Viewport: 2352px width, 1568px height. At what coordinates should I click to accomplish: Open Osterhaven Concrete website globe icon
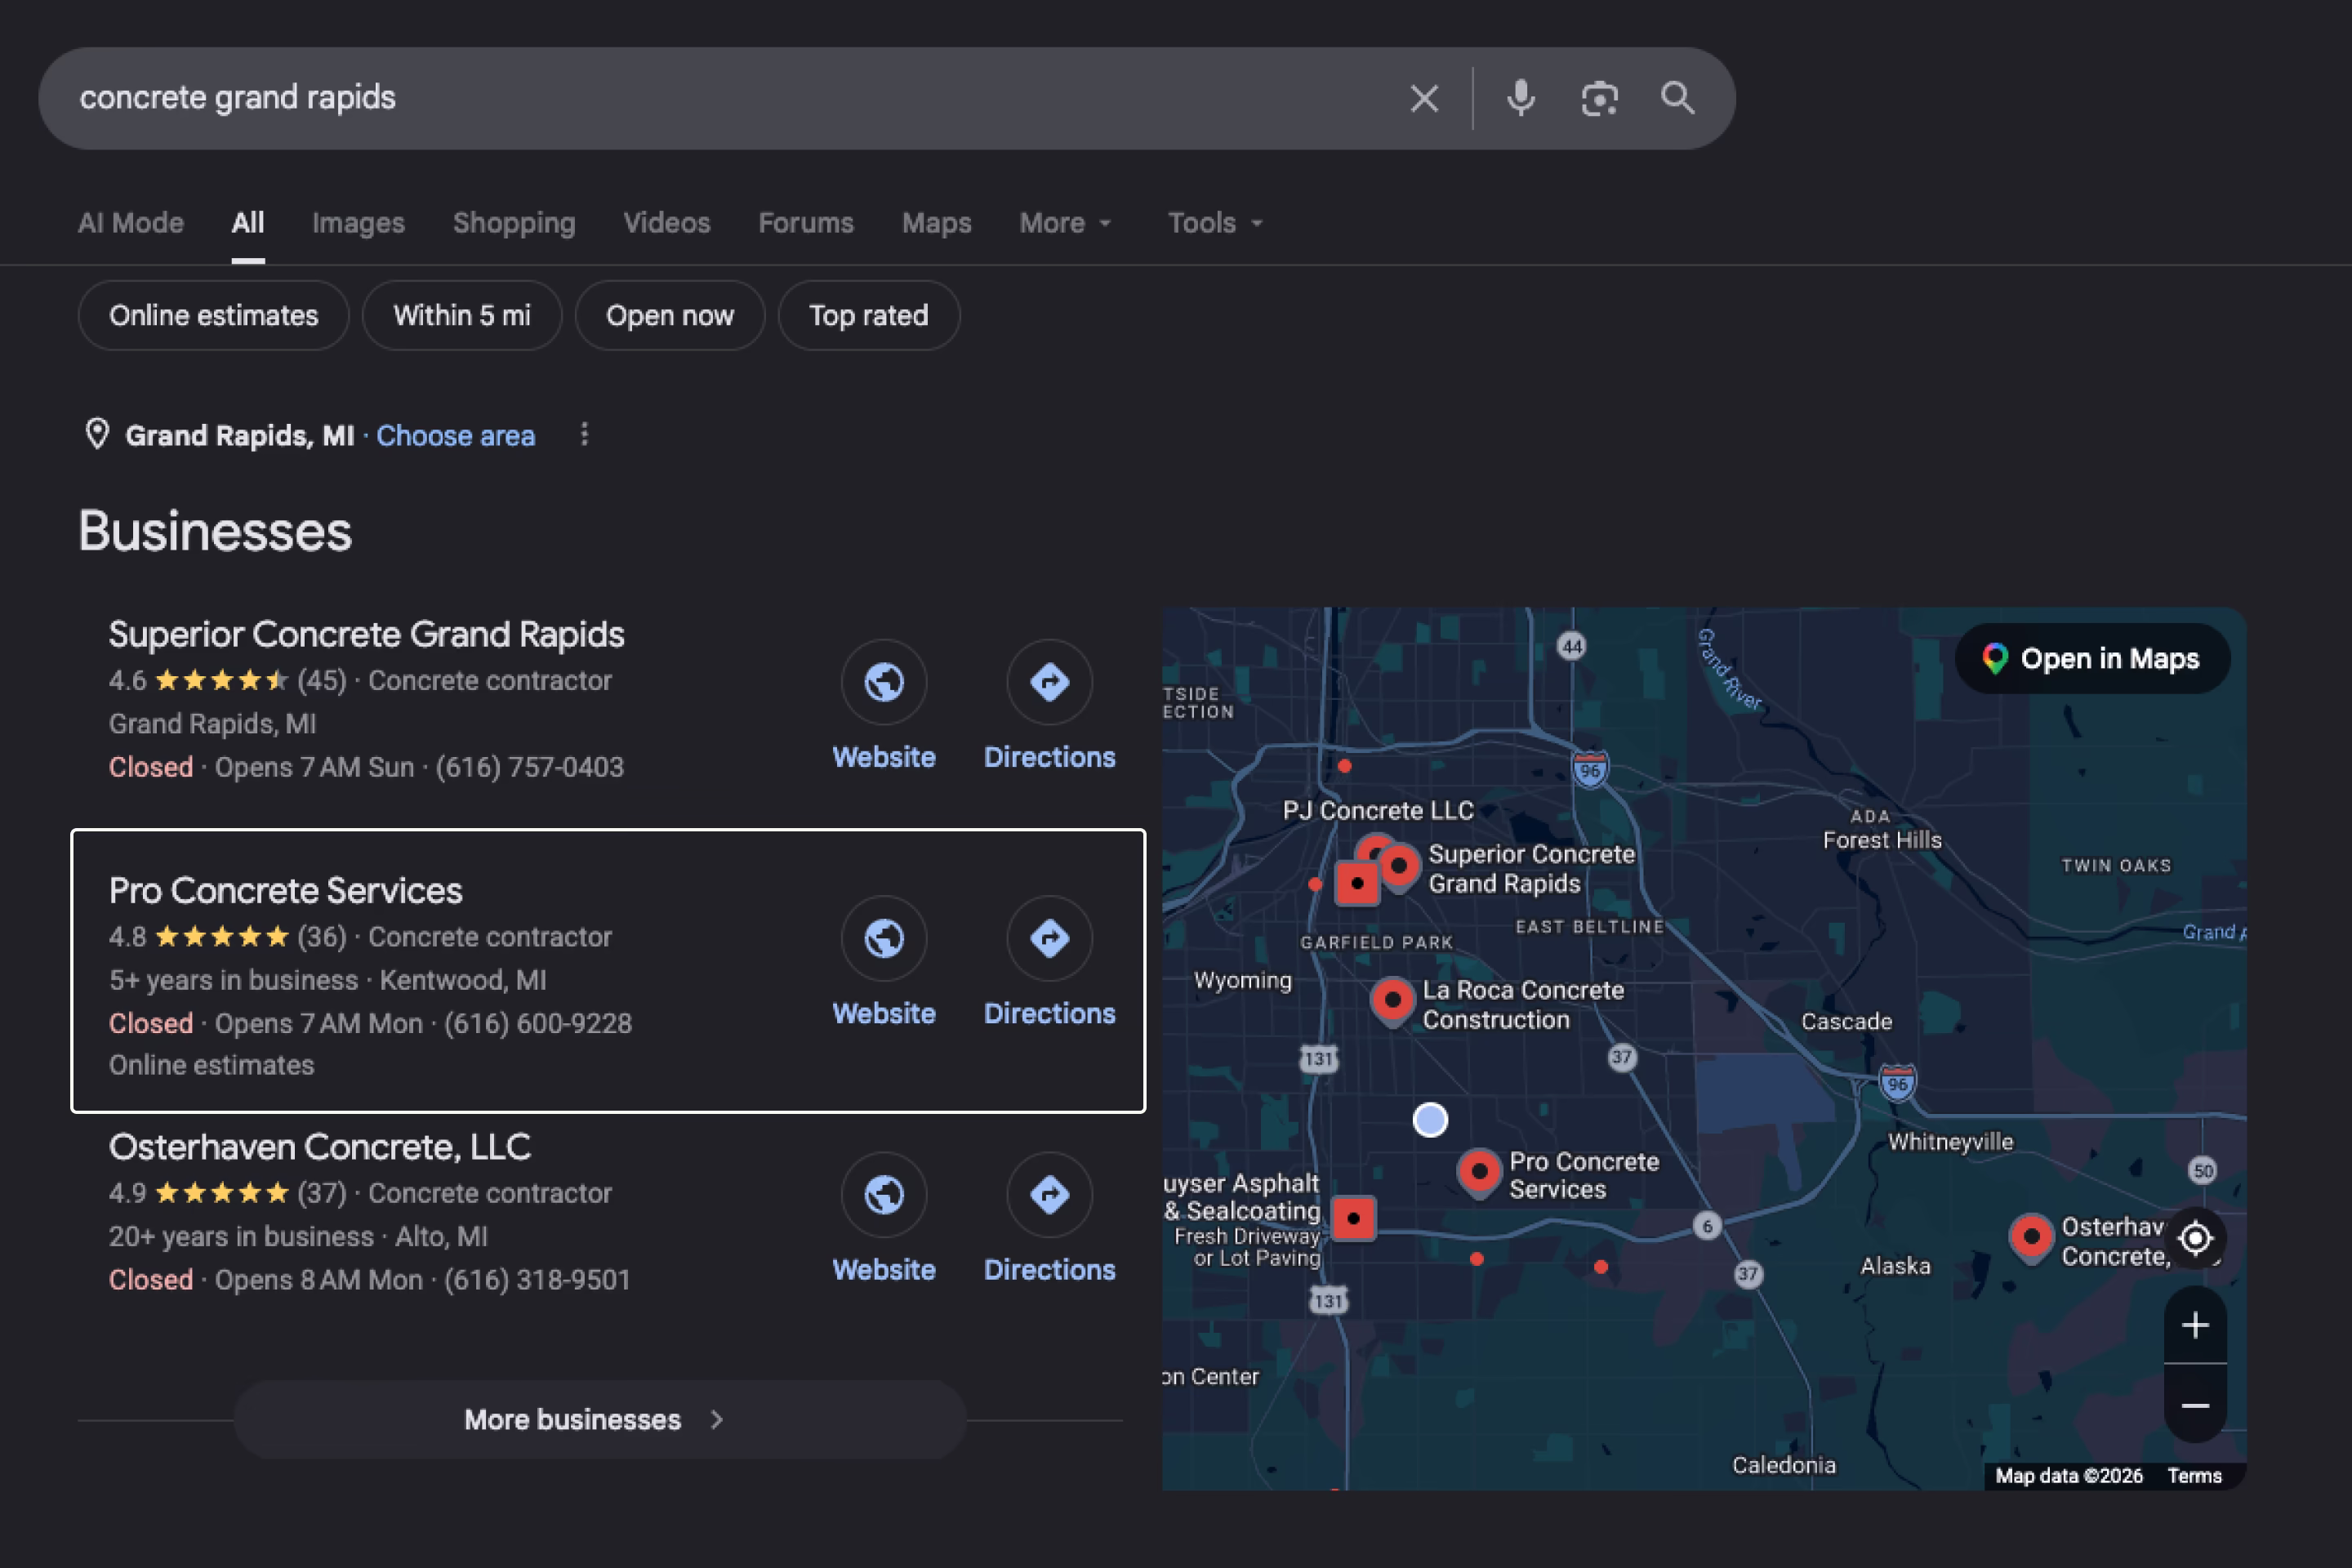tap(884, 1194)
